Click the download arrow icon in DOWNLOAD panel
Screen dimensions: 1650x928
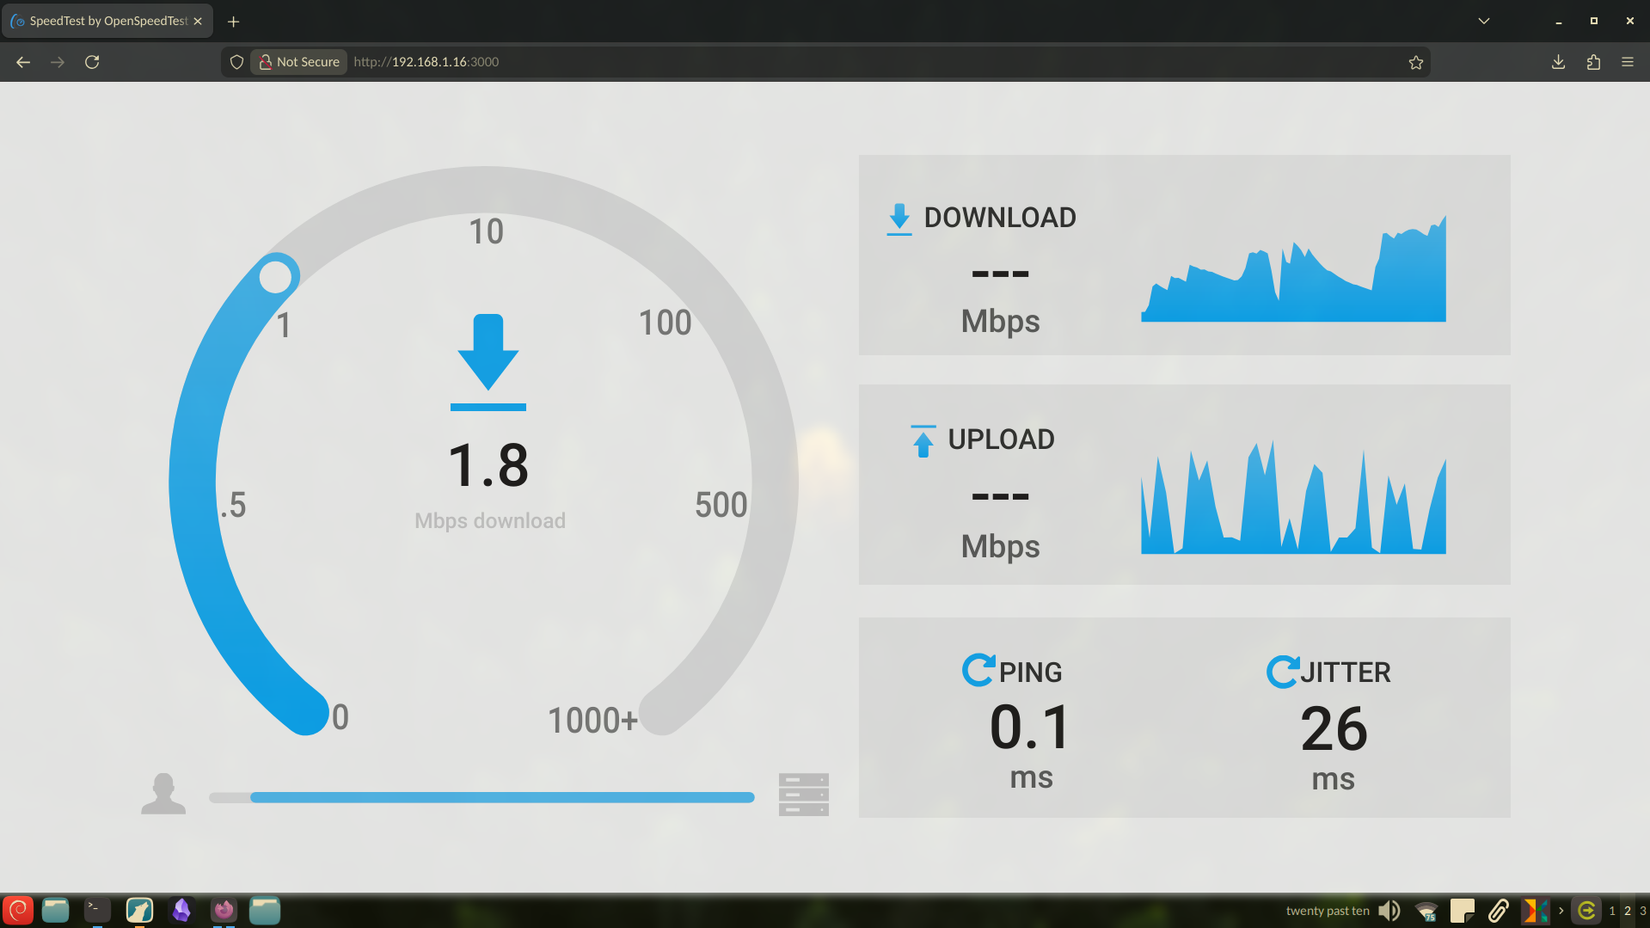tap(898, 218)
